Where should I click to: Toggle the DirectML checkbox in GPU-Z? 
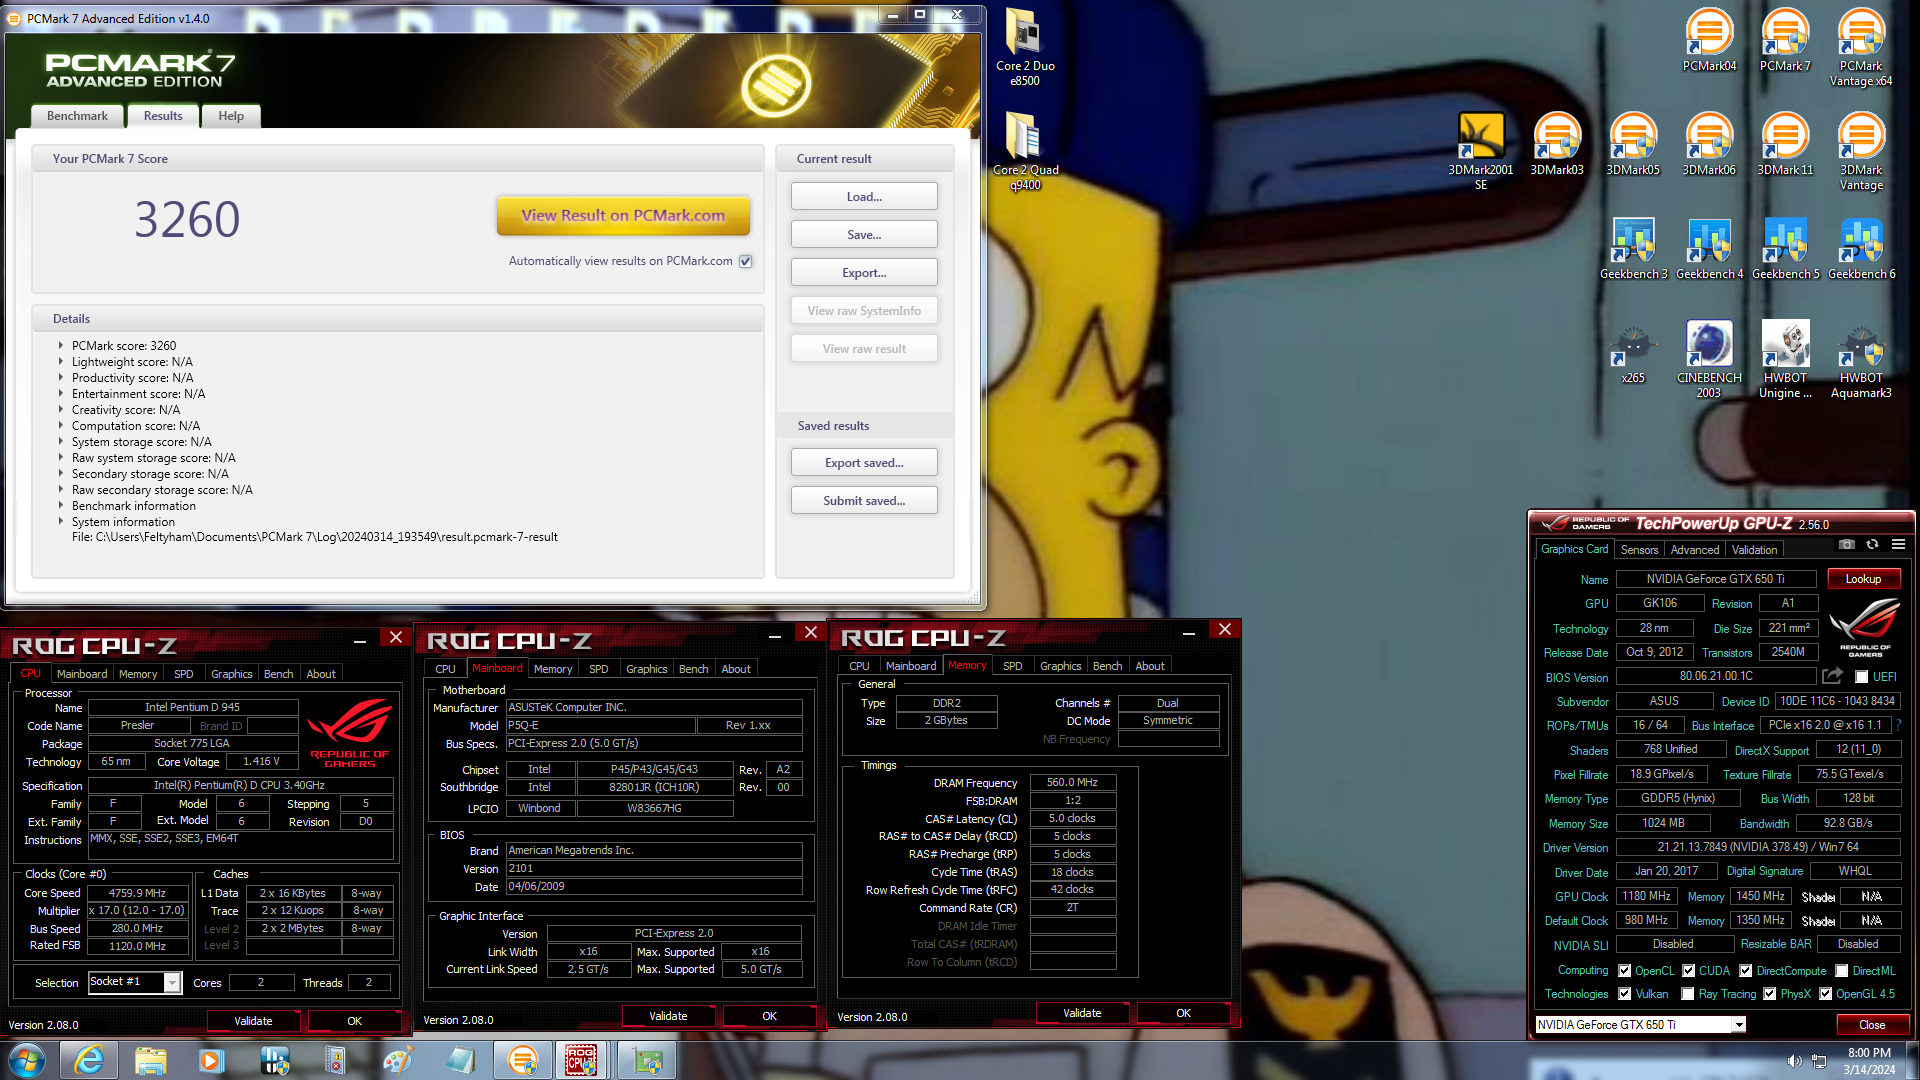[1842, 971]
